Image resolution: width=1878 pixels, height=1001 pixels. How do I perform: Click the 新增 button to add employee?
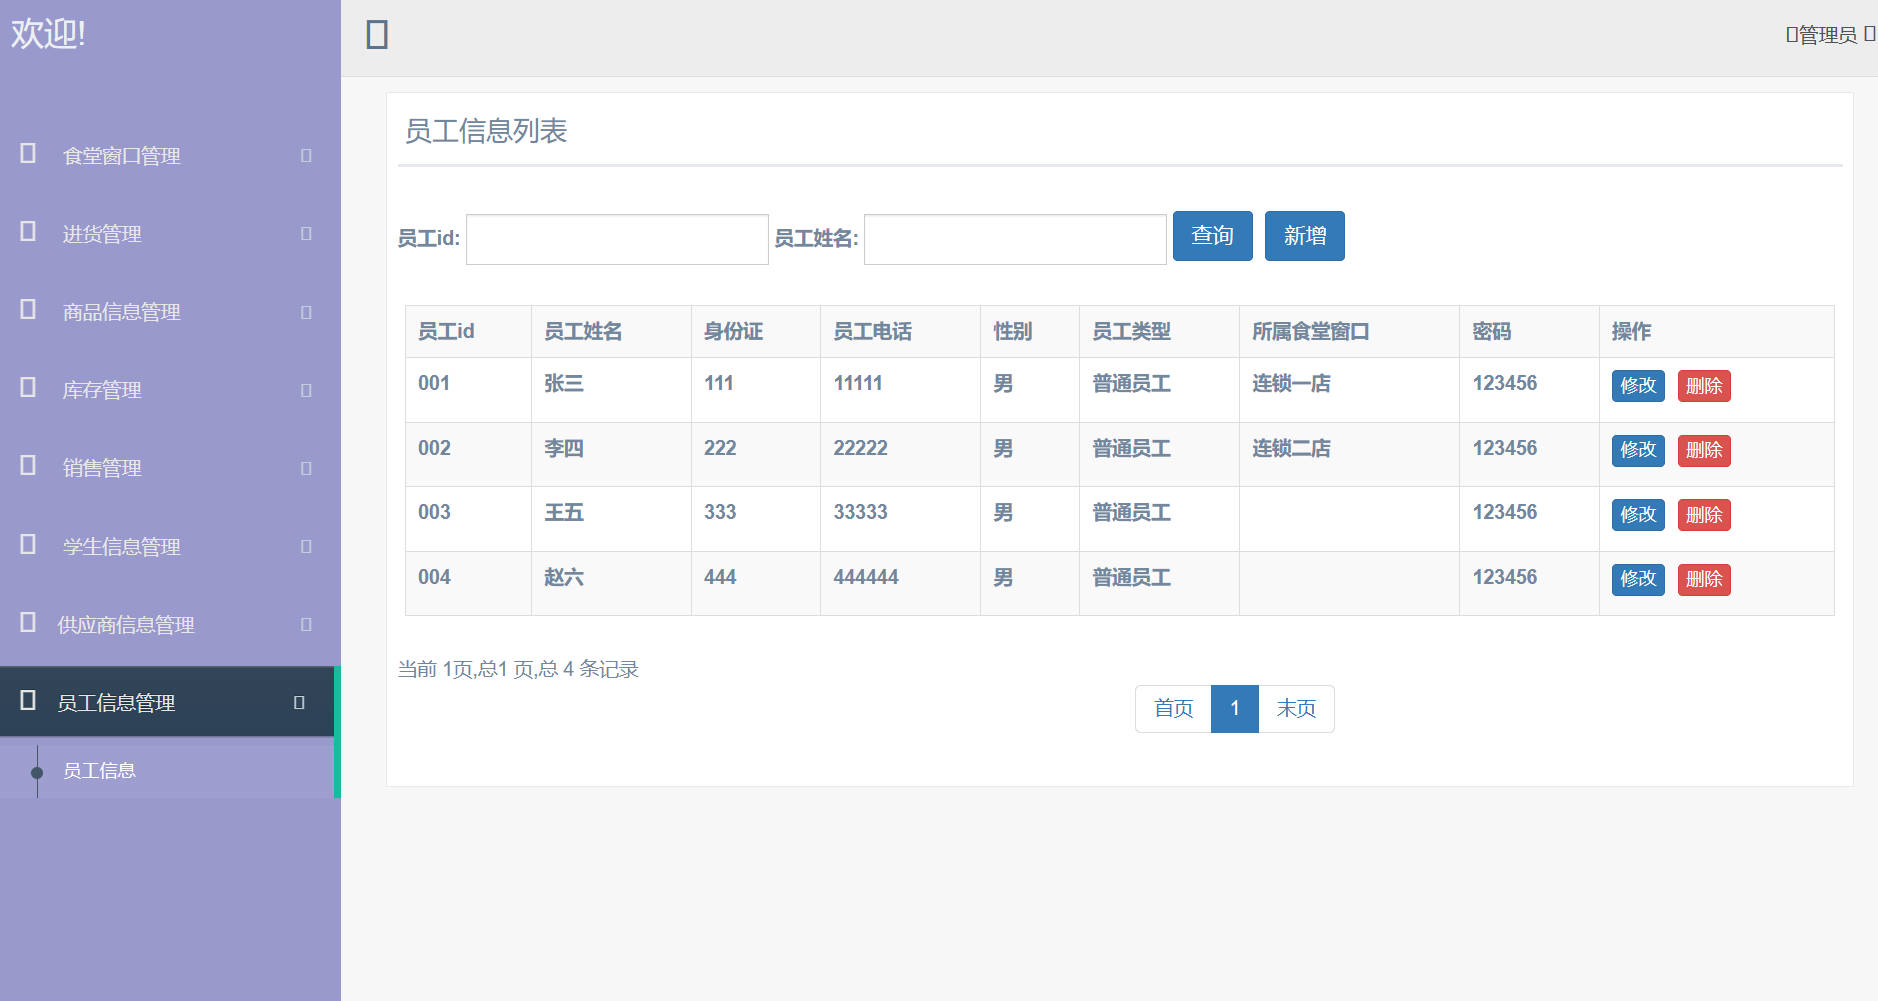pos(1305,236)
